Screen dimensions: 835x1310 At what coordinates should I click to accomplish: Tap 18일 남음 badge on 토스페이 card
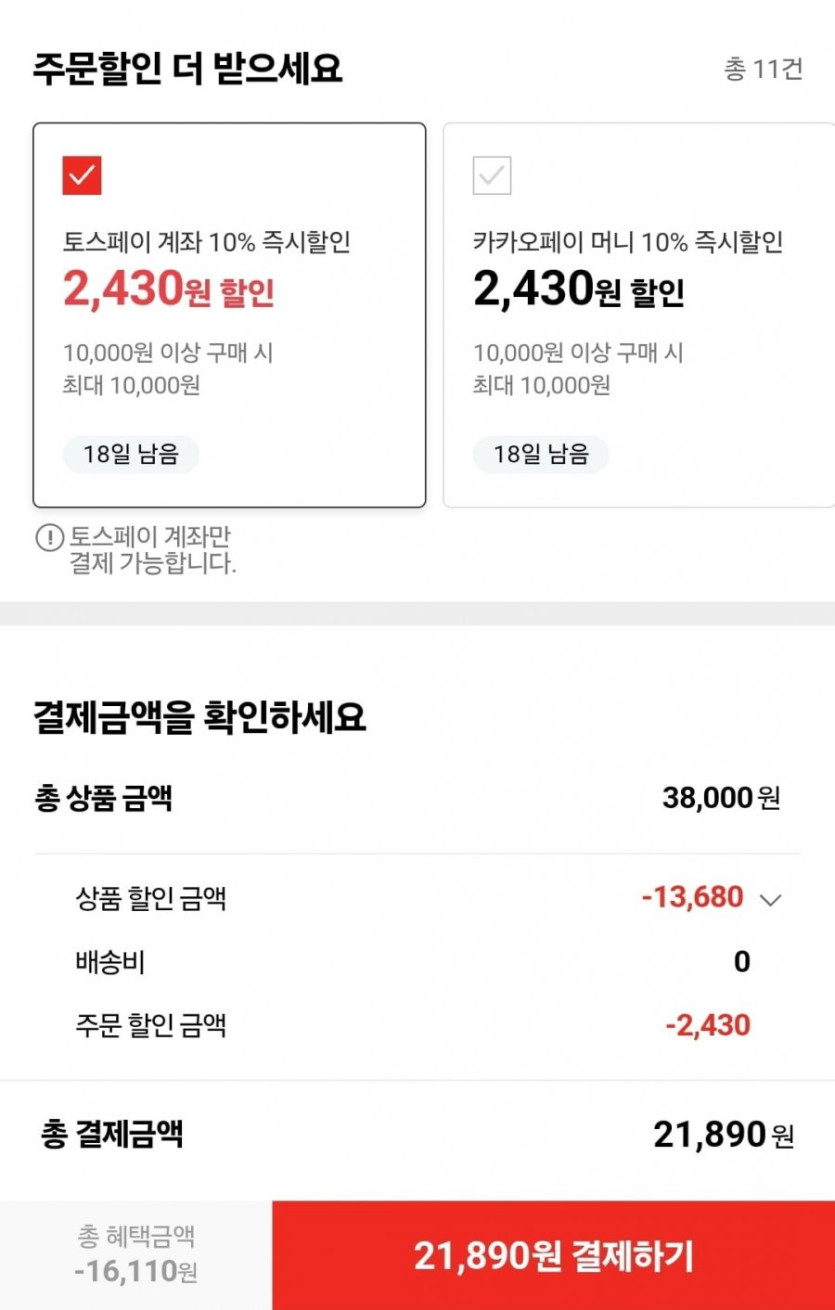[x=131, y=454]
